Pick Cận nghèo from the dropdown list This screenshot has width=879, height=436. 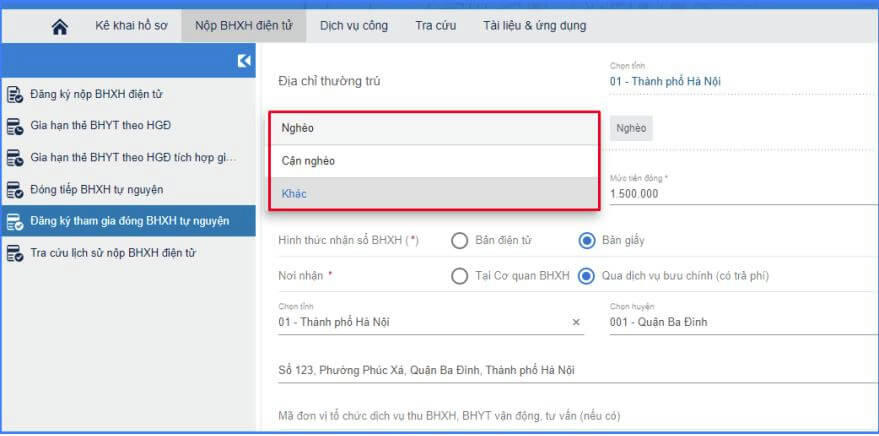pyautogui.click(x=434, y=161)
